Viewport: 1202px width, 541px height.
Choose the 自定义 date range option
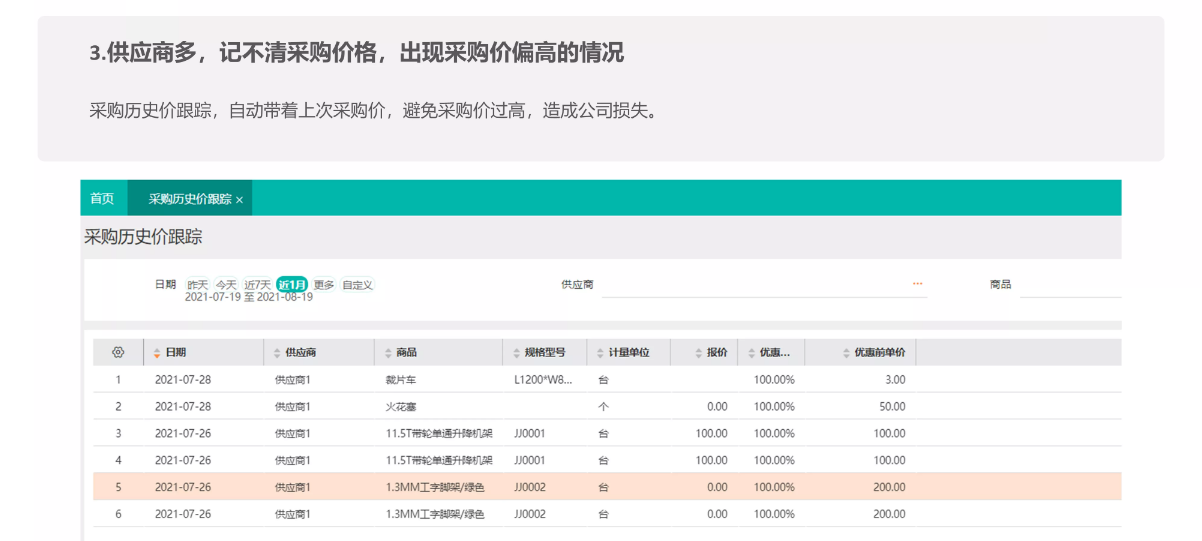tap(357, 285)
